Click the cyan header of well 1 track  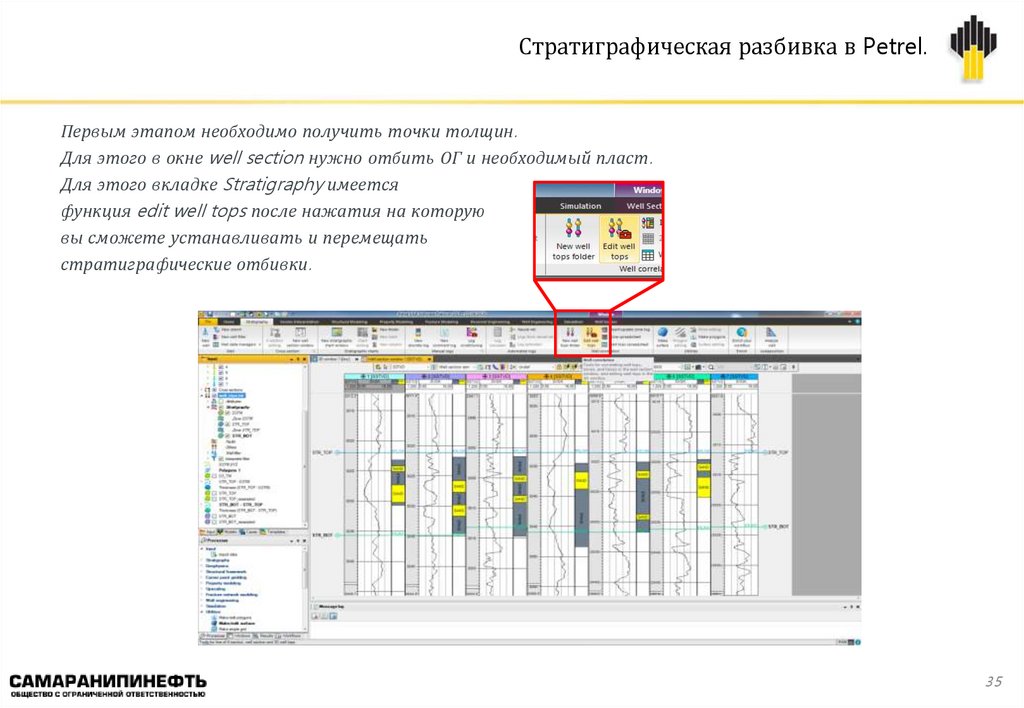(375, 377)
